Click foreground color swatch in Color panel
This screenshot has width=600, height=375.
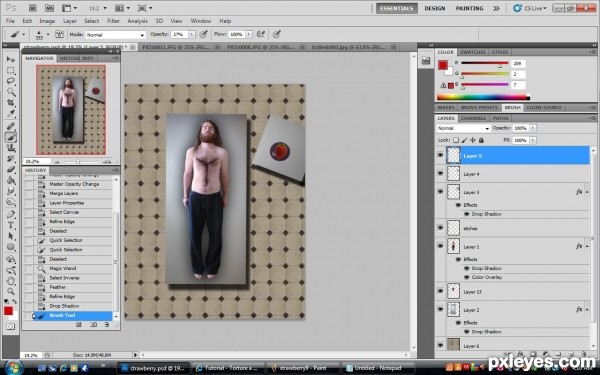[443, 65]
